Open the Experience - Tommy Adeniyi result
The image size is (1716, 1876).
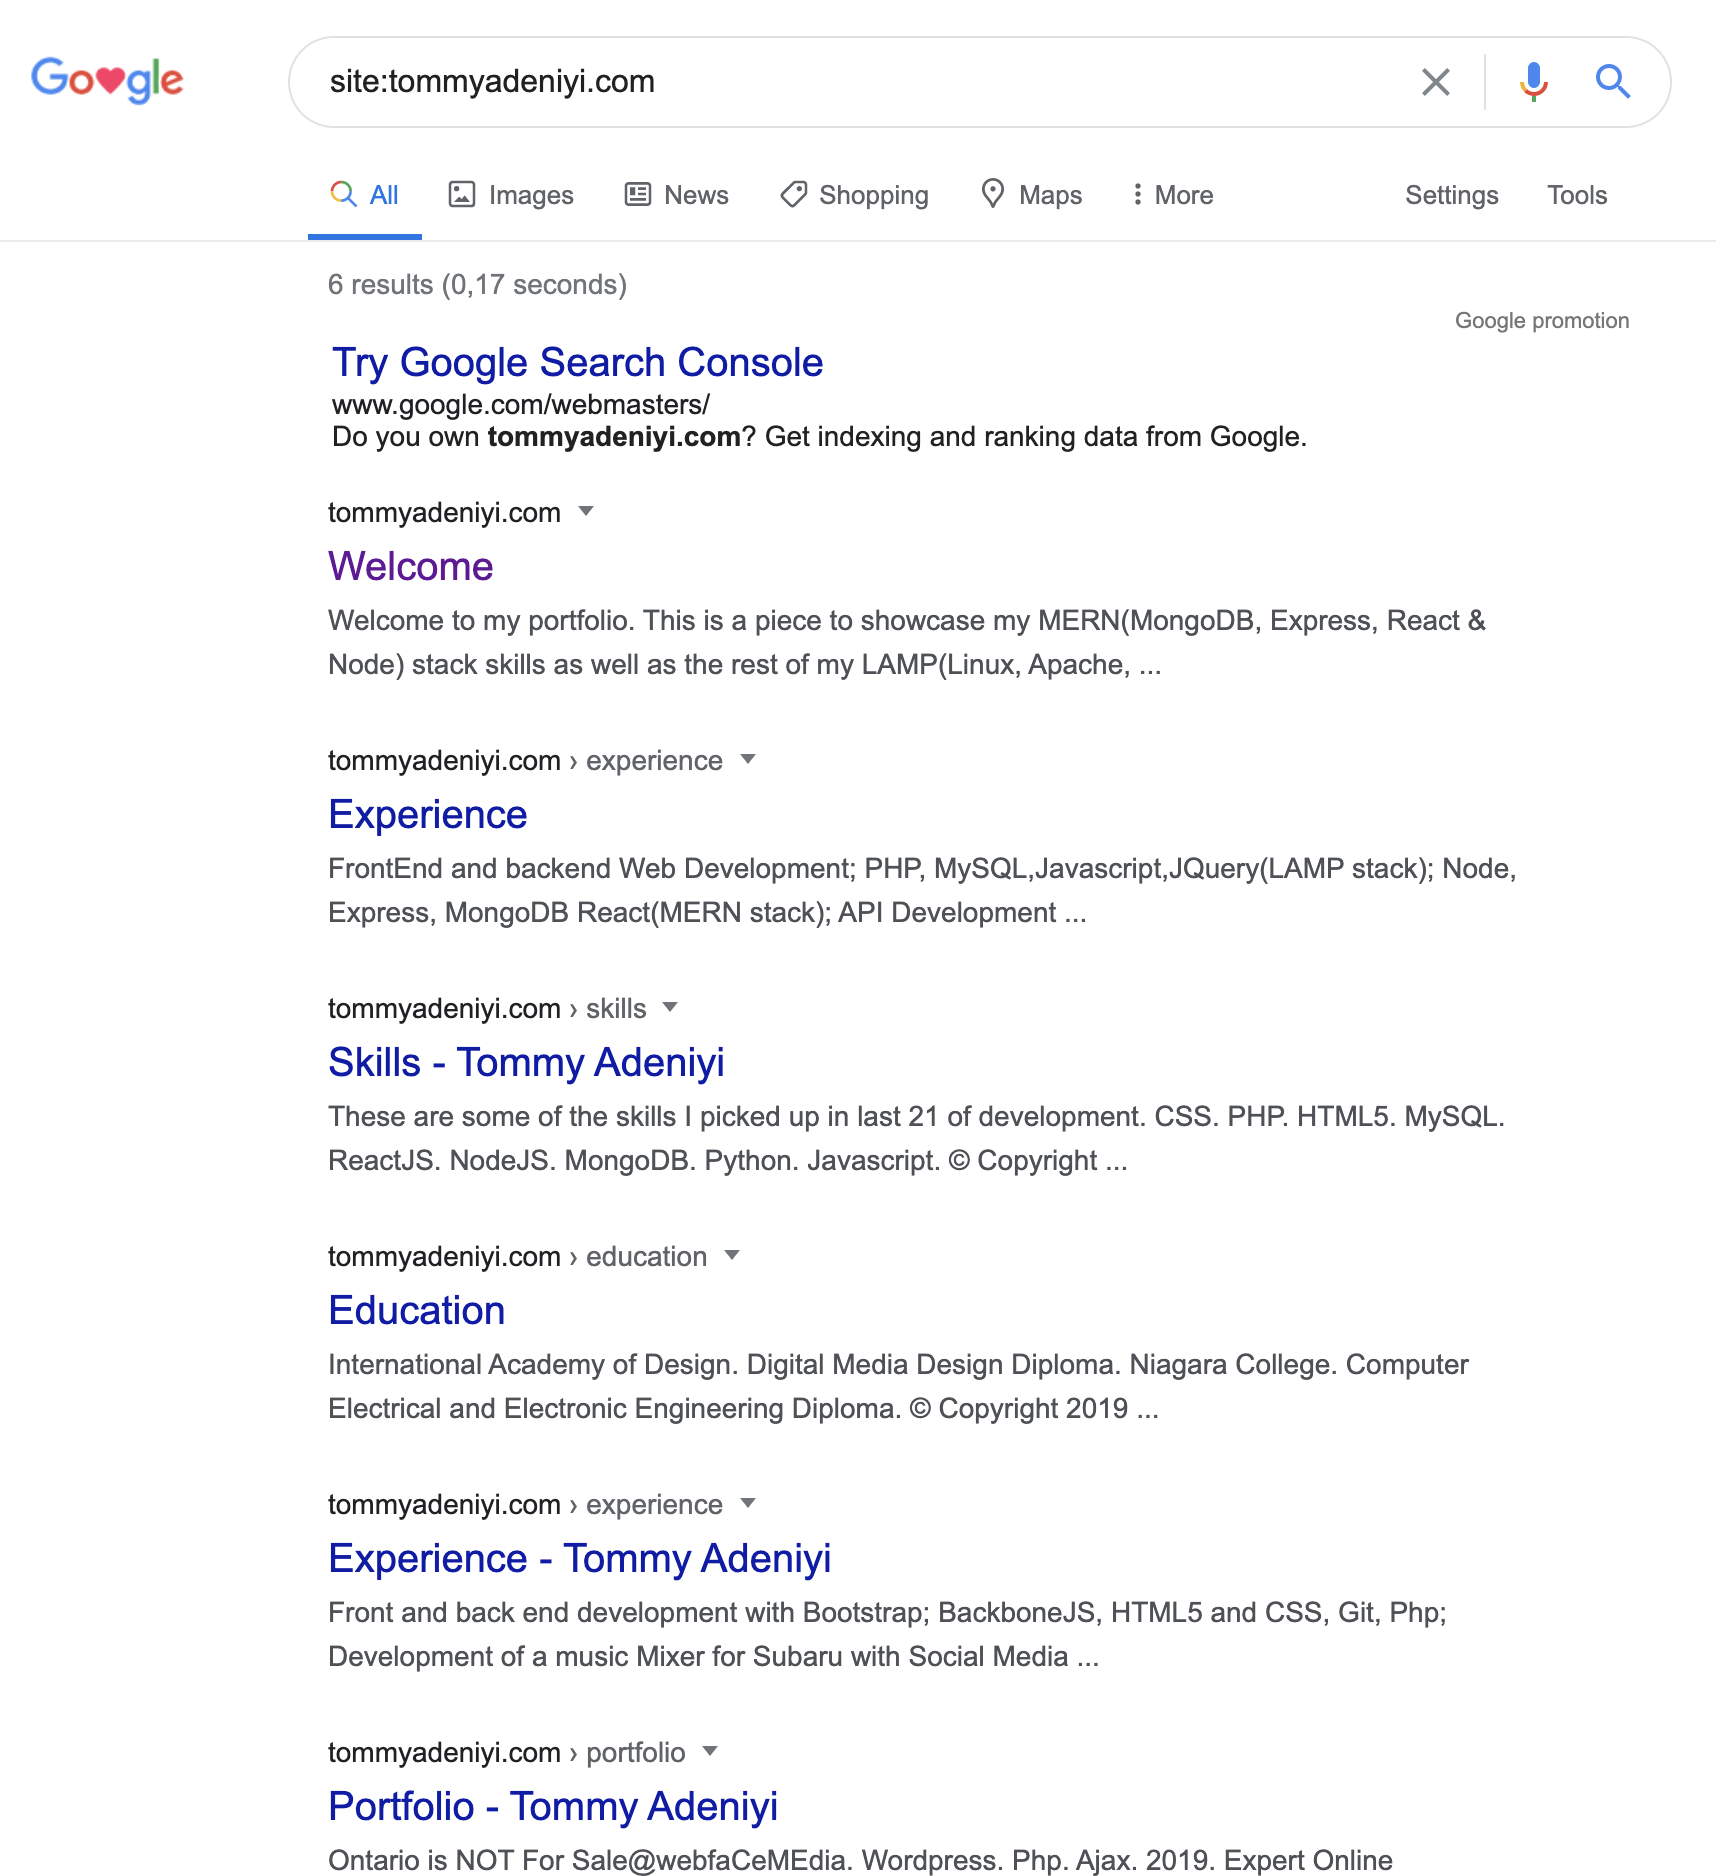(x=580, y=1558)
